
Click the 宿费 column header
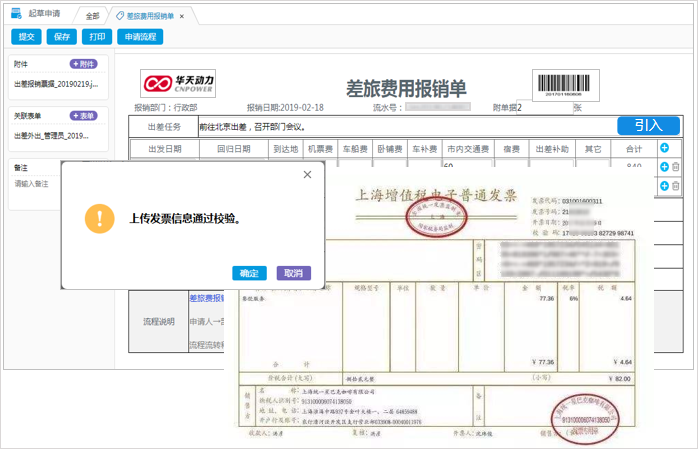tap(511, 149)
